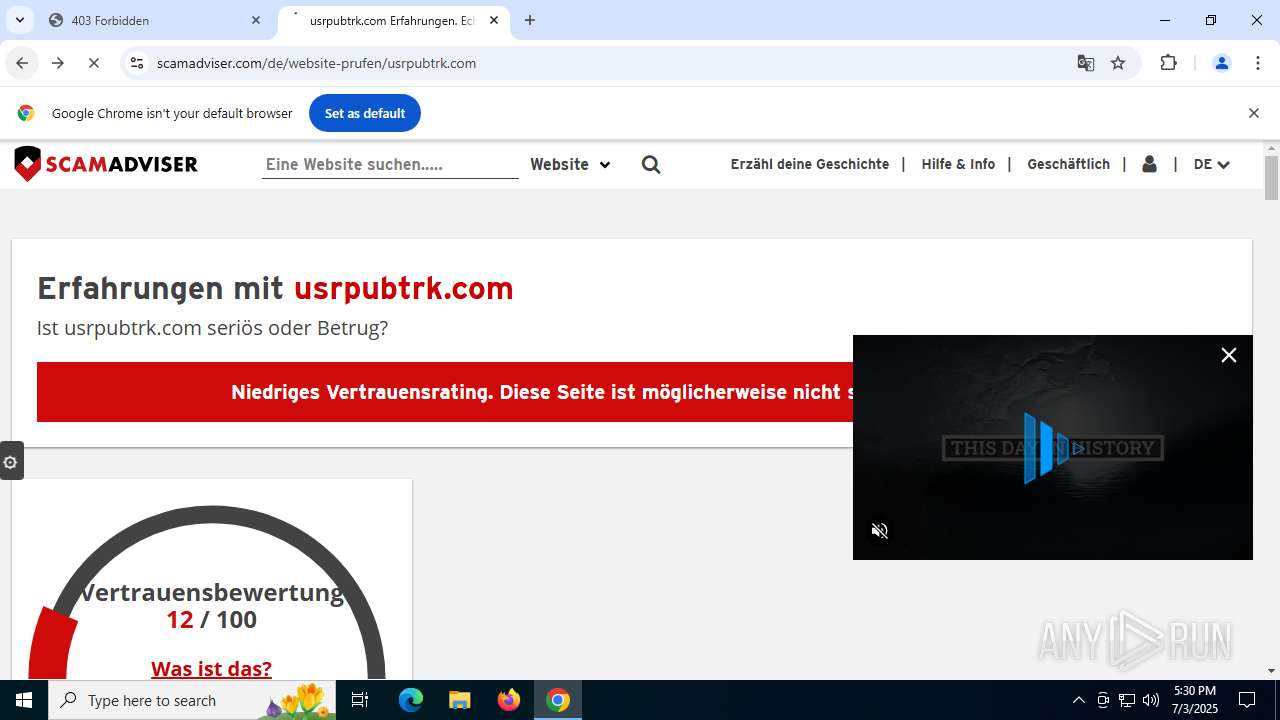This screenshot has height=720, width=1280.
Task: Open the volume control in tray
Action: pos(1151,700)
